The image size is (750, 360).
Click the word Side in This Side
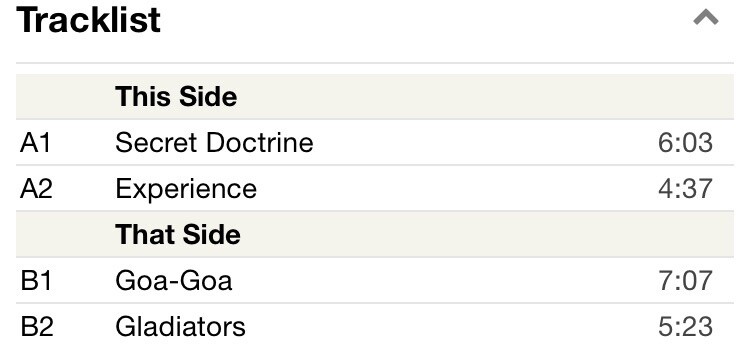pyautogui.click(x=207, y=97)
